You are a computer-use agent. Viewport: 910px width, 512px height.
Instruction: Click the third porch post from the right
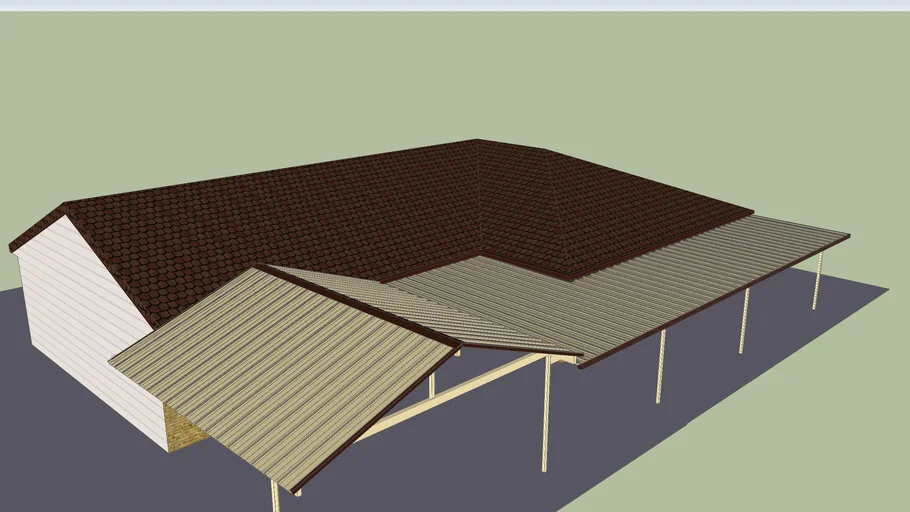coord(660,366)
